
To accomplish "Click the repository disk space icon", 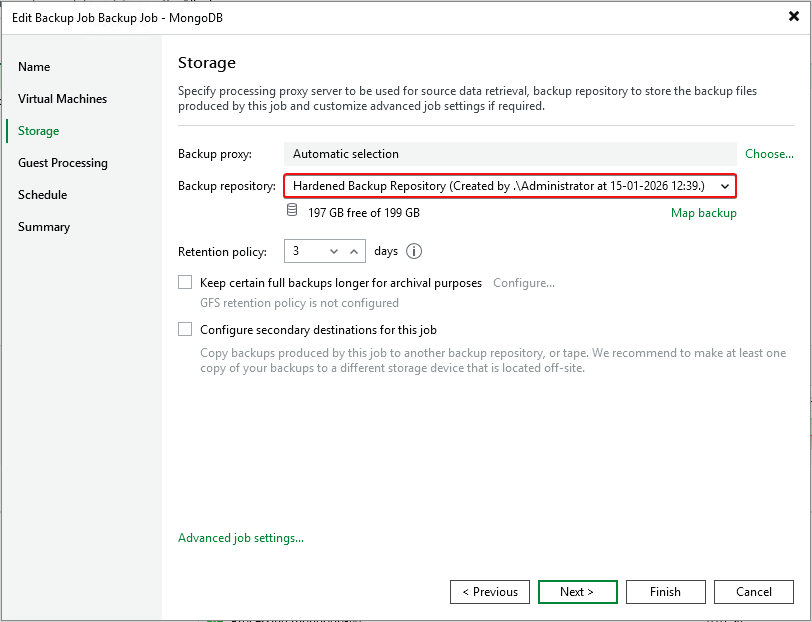I will point(292,211).
